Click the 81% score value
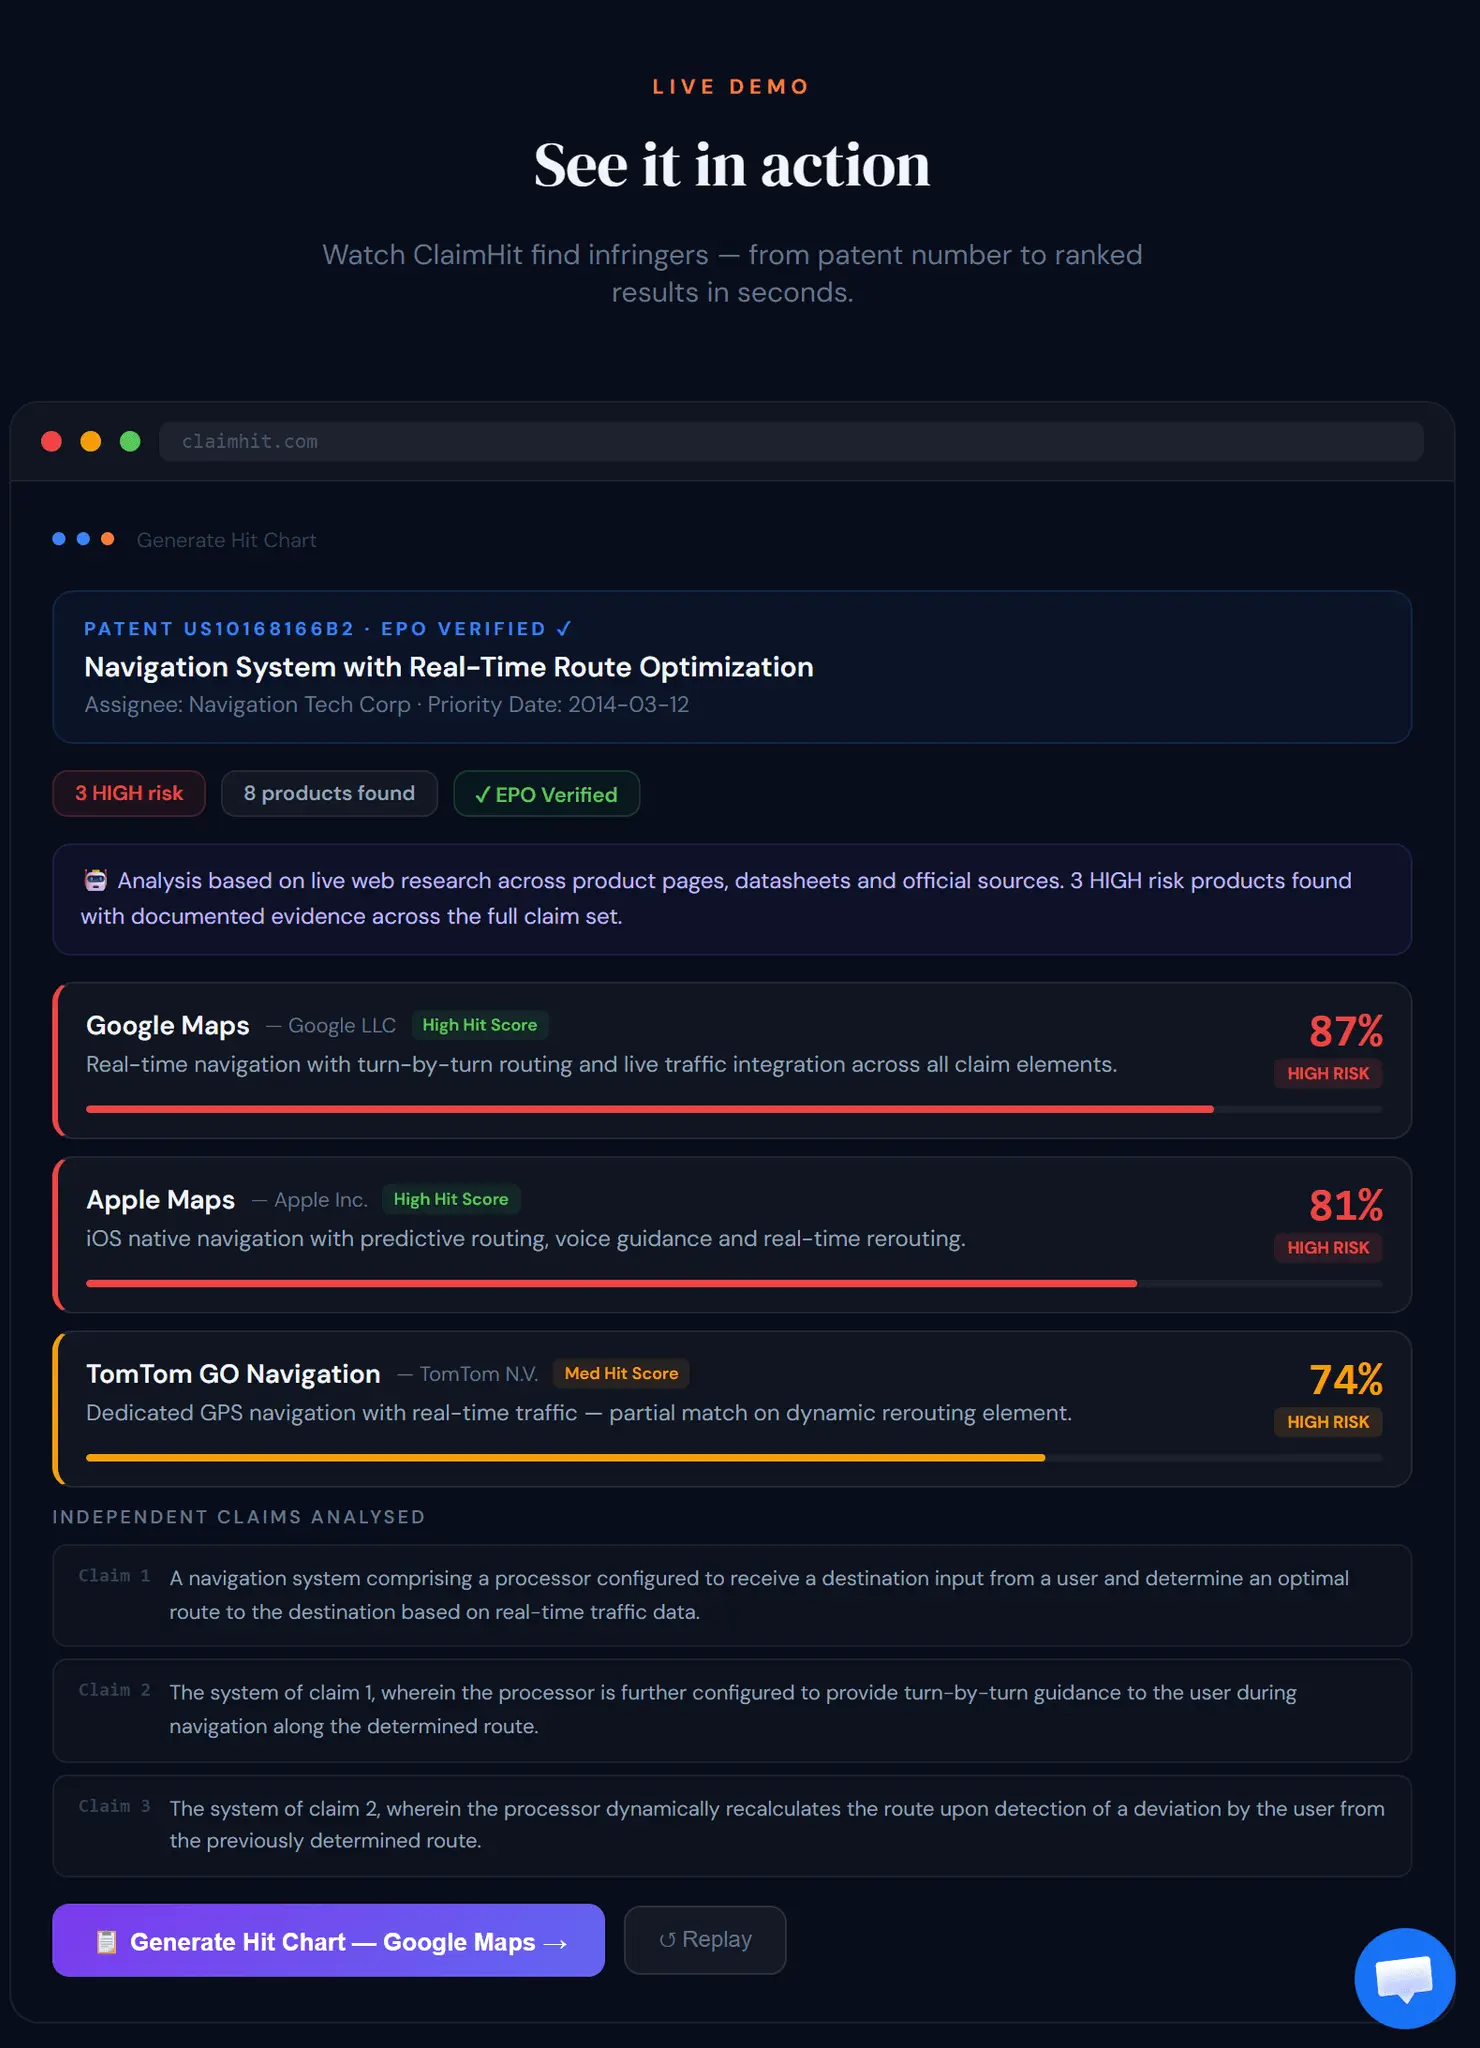This screenshot has height=2048, width=1480. [x=1346, y=1205]
